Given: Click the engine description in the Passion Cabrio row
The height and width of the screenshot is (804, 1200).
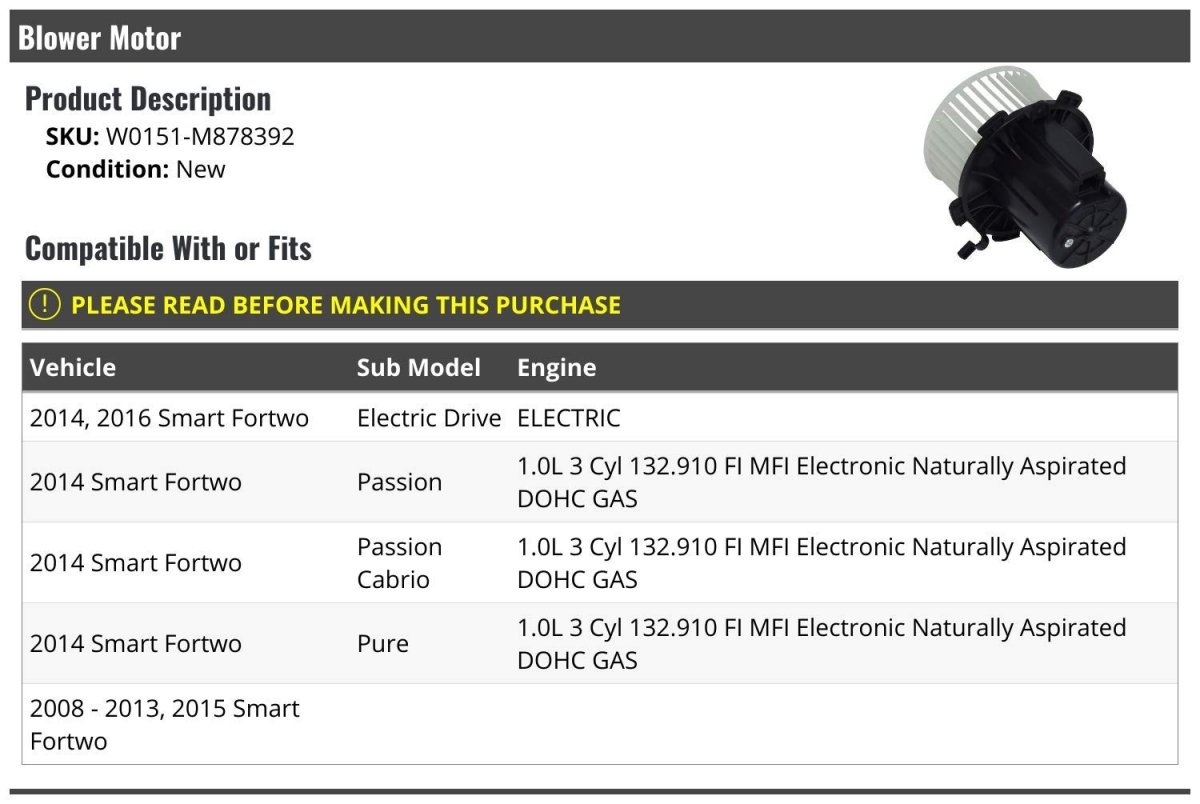Looking at the screenshot, I should point(821,563).
